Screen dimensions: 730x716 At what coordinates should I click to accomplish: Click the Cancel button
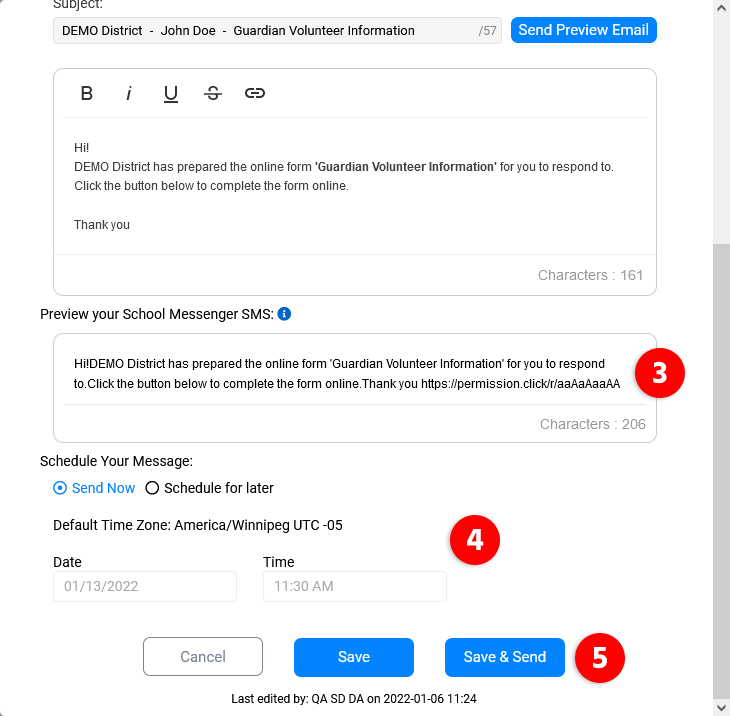tap(203, 657)
